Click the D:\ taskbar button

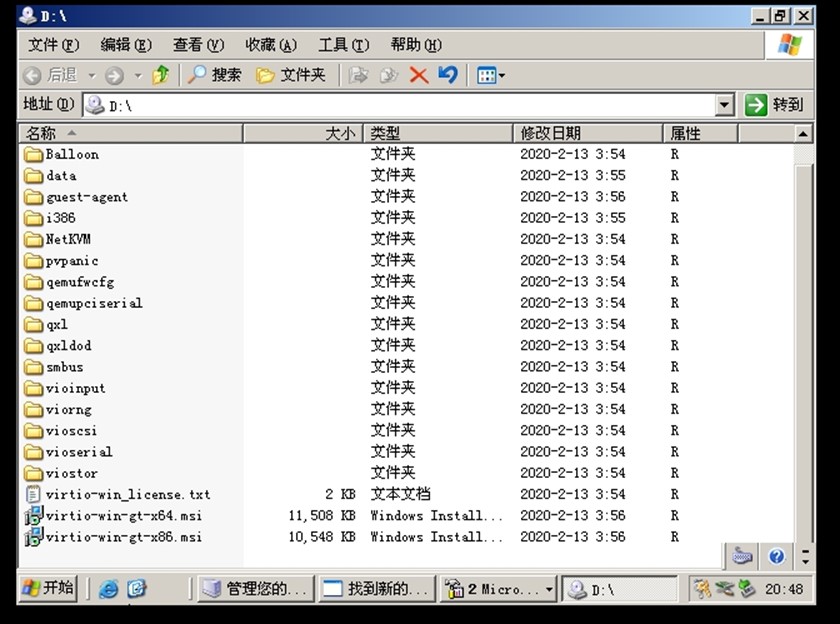(620, 589)
